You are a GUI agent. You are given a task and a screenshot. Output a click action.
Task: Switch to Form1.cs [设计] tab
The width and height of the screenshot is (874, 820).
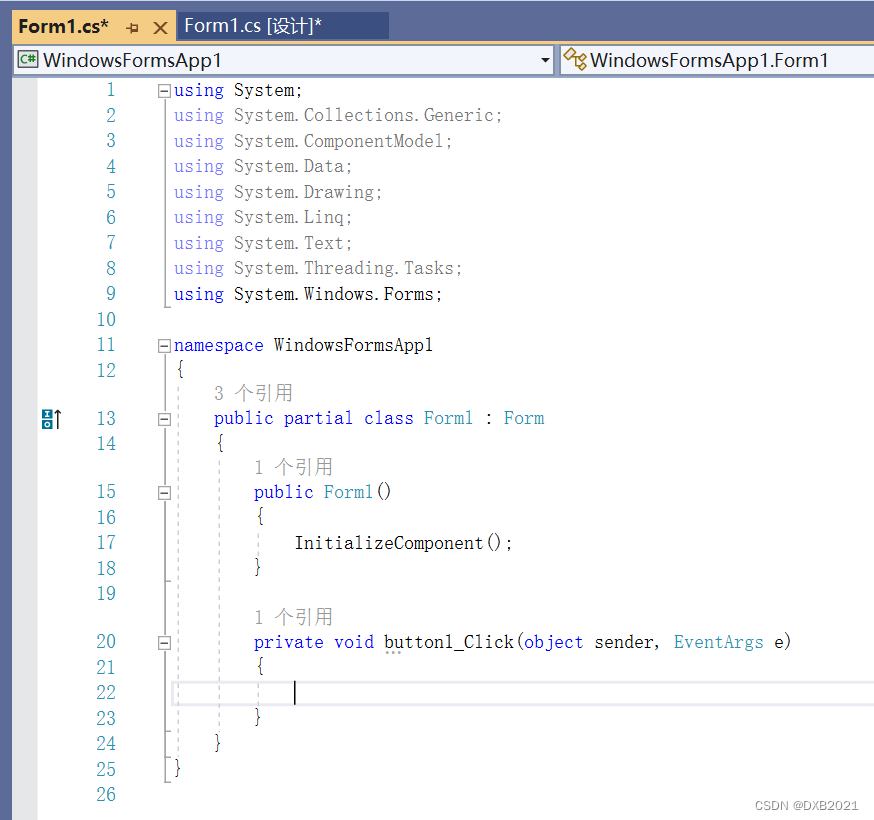point(283,26)
